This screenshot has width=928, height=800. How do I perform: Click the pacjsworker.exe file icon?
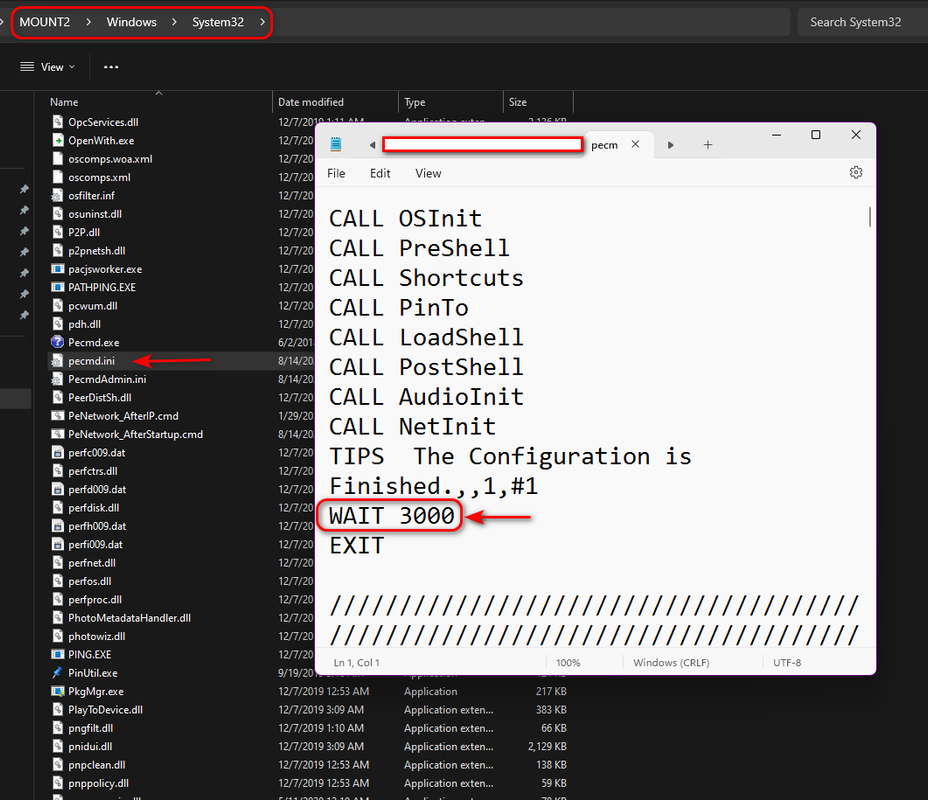[x=57, y=269]
